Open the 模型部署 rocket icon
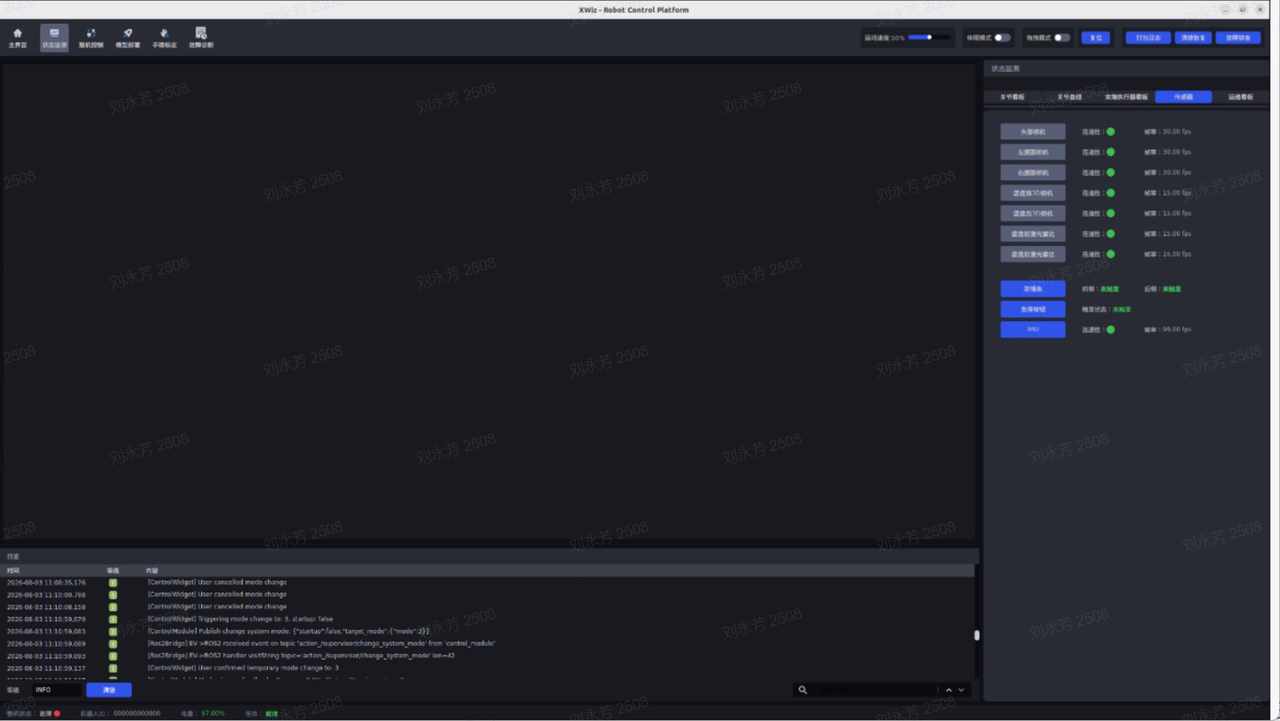Screen dimensions: 1280x721 (x=128, y=38)
